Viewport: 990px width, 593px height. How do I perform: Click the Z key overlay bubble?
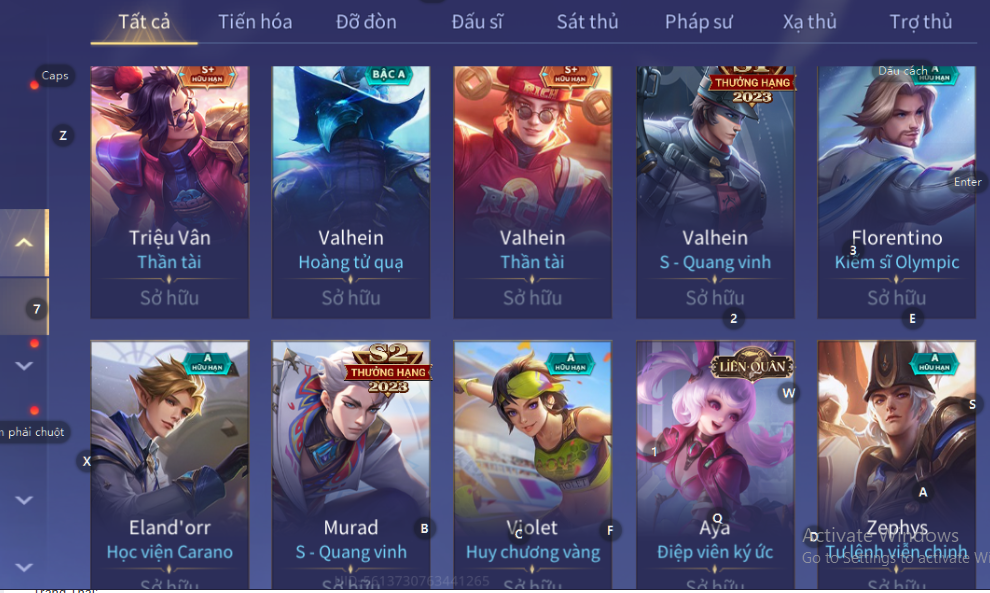[x=63, y=135]
